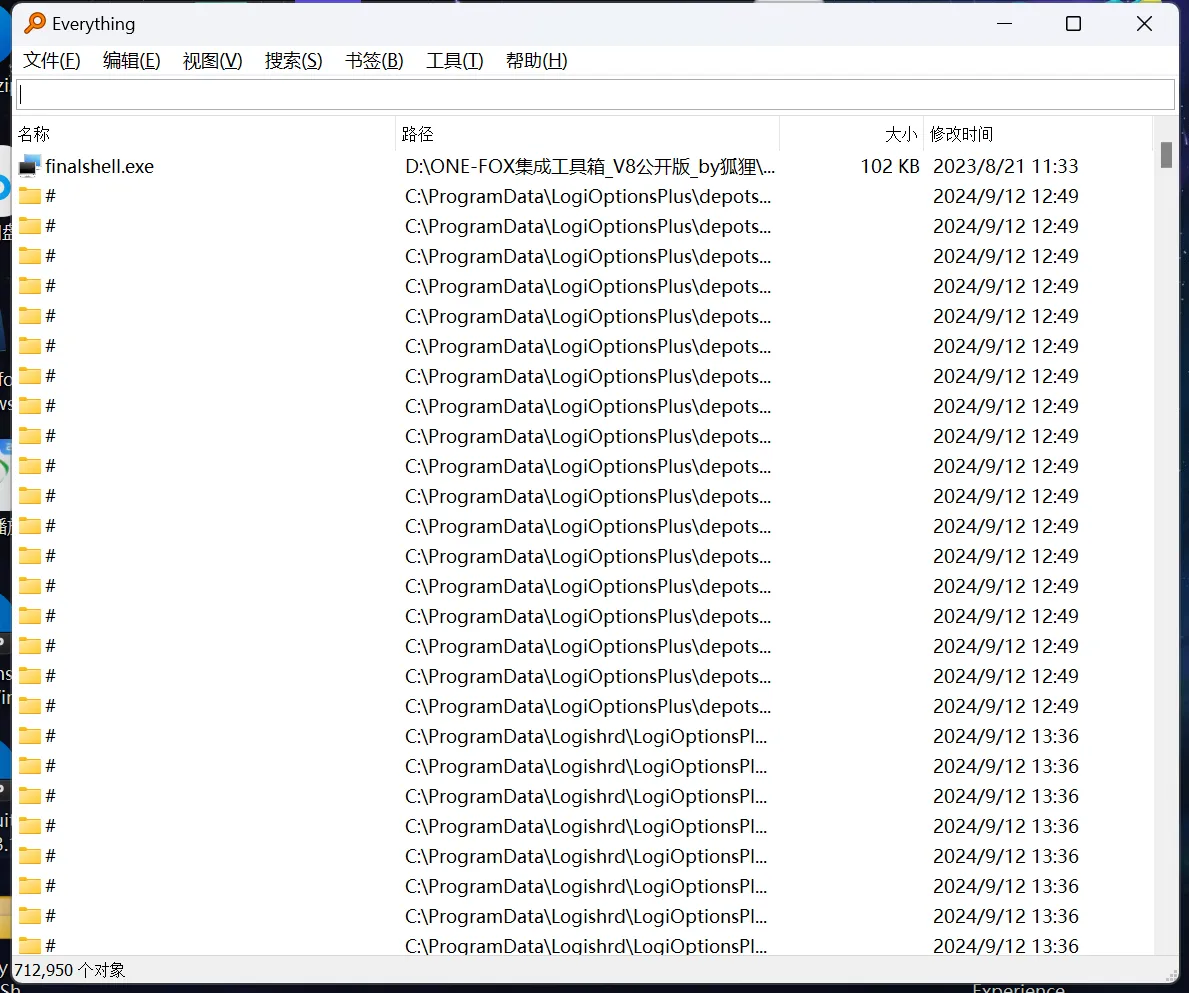Sort results by the 名称 column header
1189x993 pixels.
click(x=205, y=134)
